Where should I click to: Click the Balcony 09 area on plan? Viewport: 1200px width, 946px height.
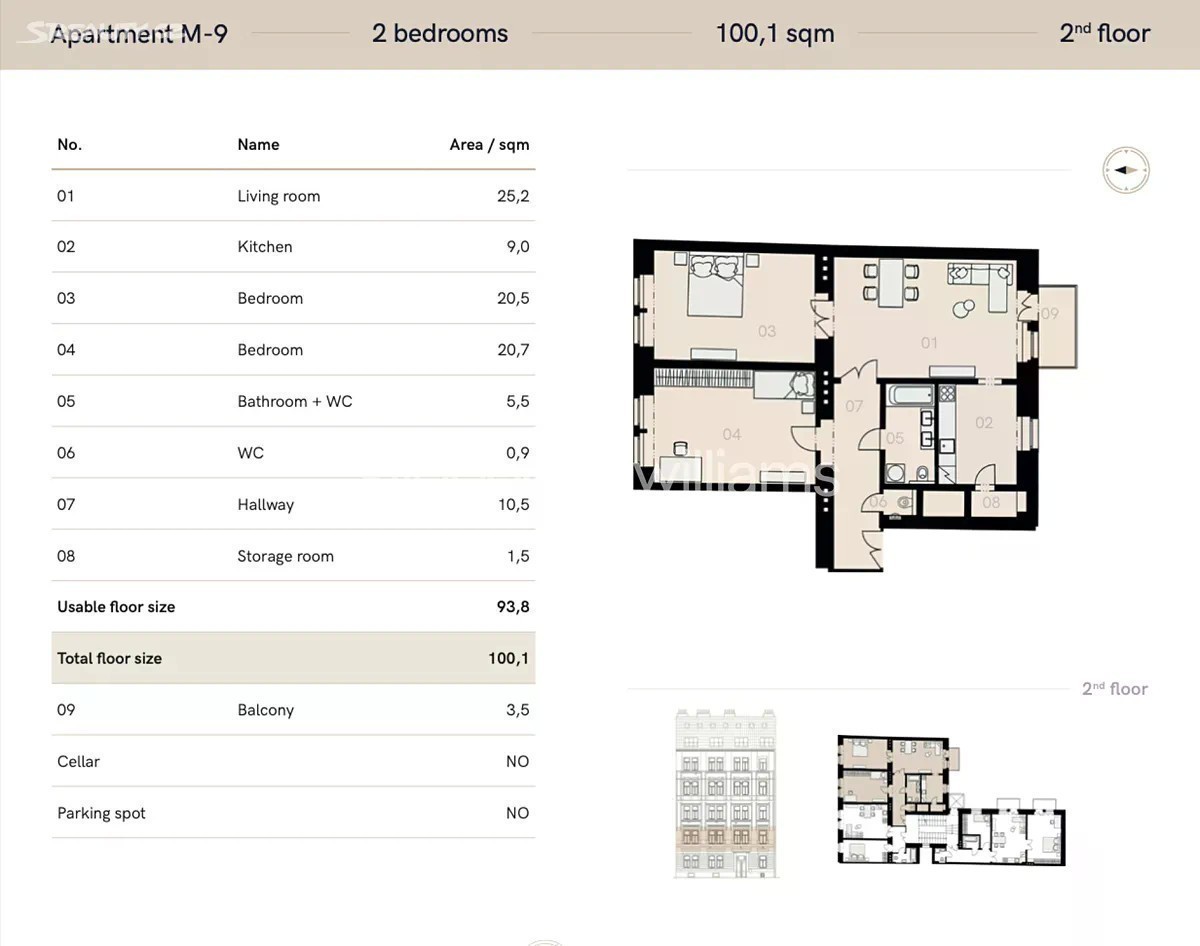(x=1057, y=326)
